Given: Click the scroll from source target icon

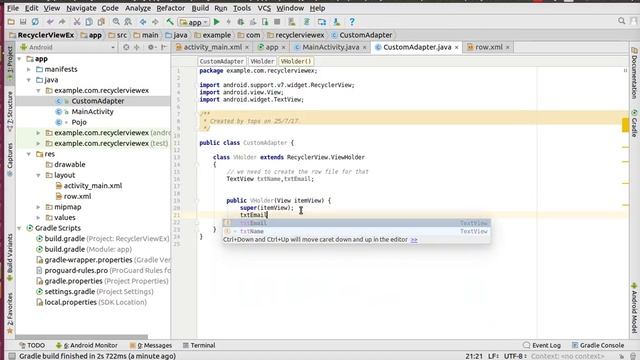Looking at the screenshot, I should click(126, 47).
